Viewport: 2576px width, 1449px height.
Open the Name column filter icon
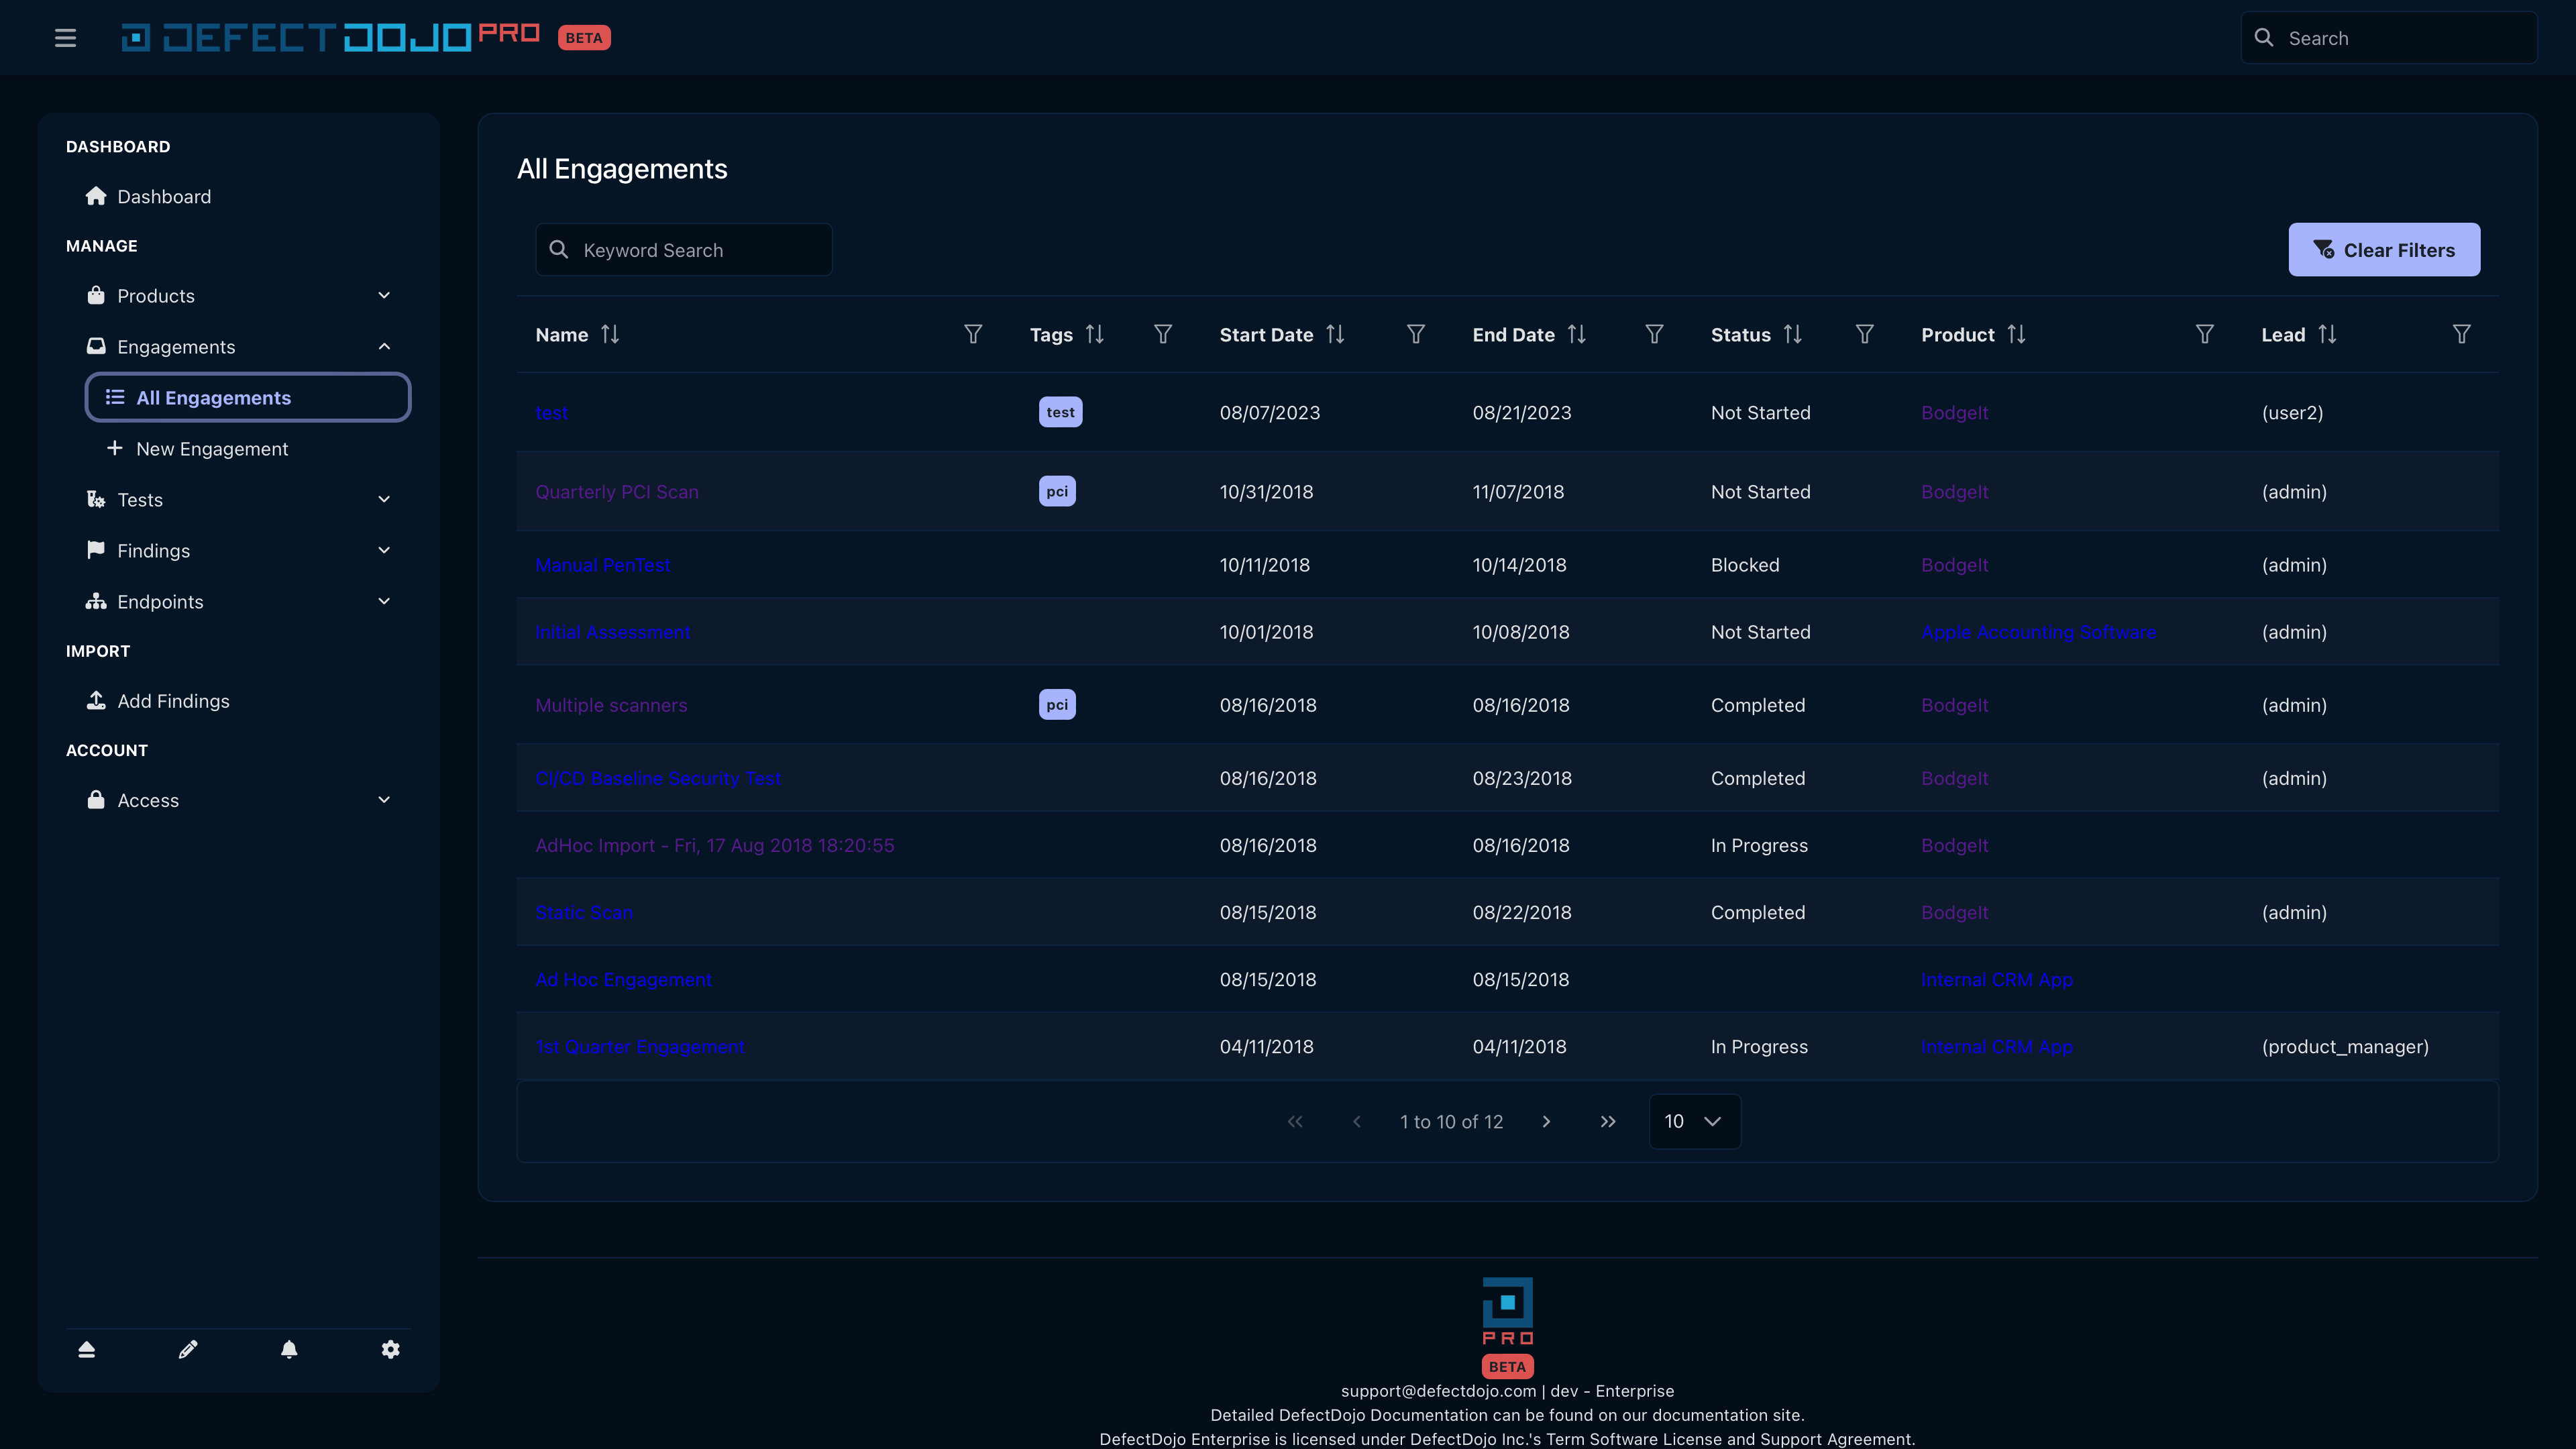pos(972,334)
